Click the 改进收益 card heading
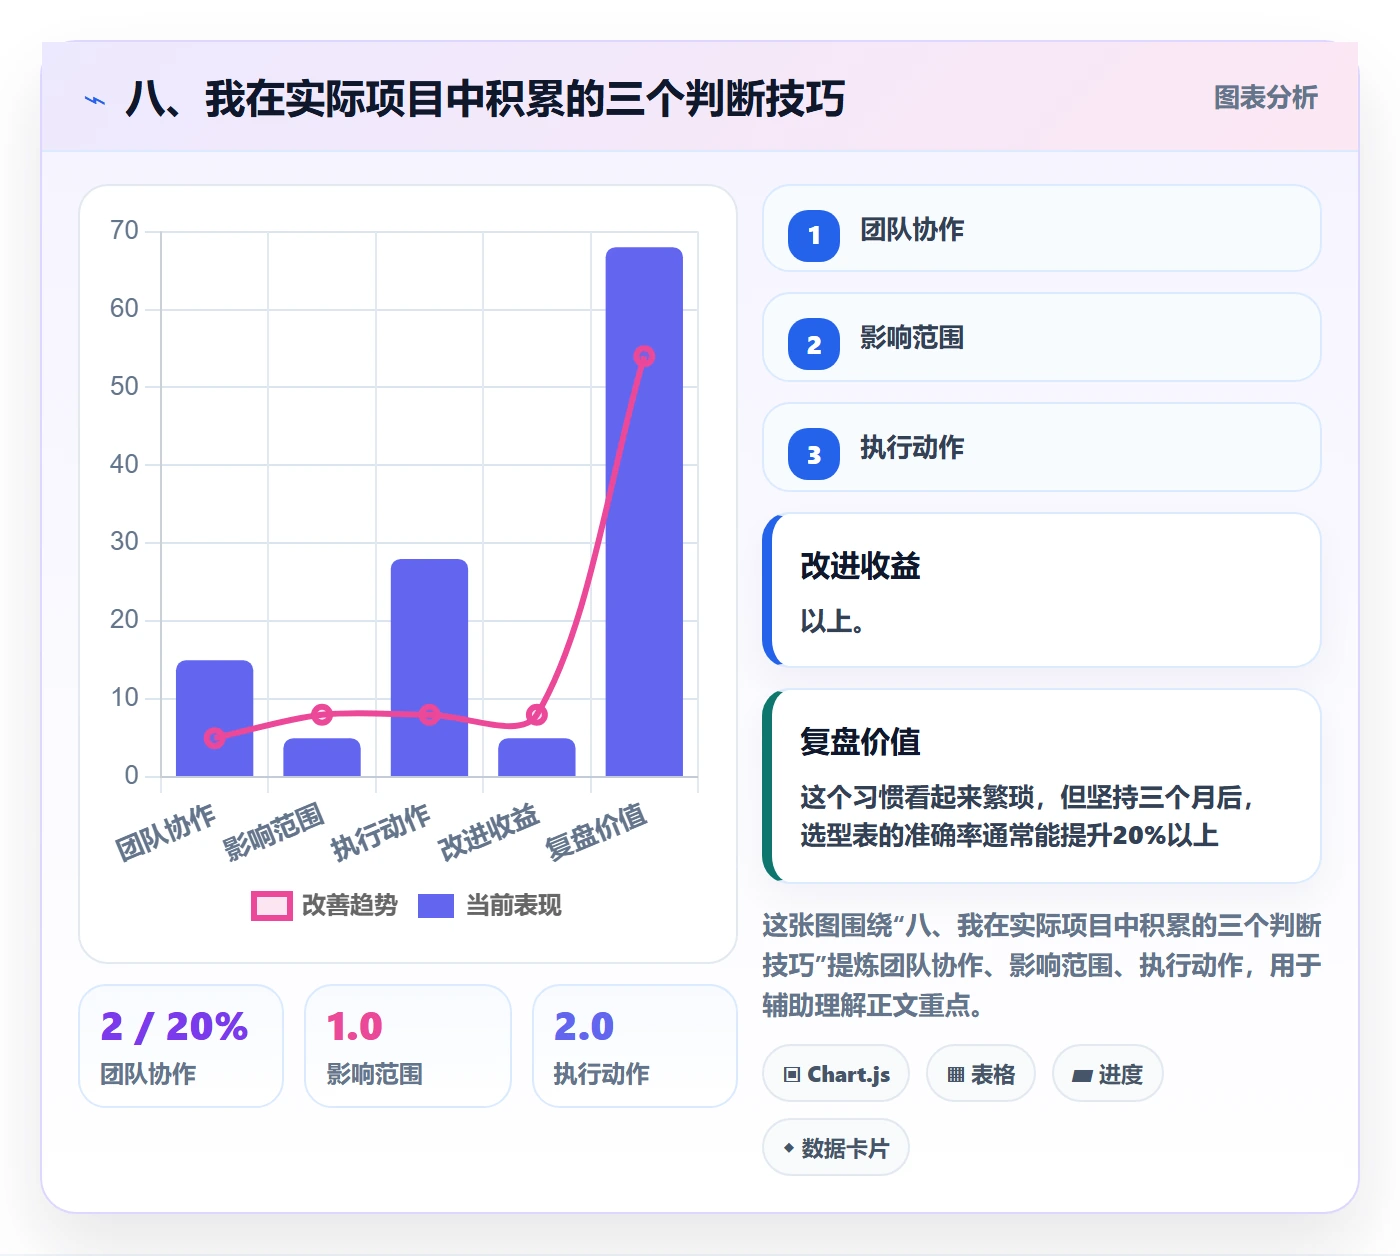 click(x=860, y=566)
